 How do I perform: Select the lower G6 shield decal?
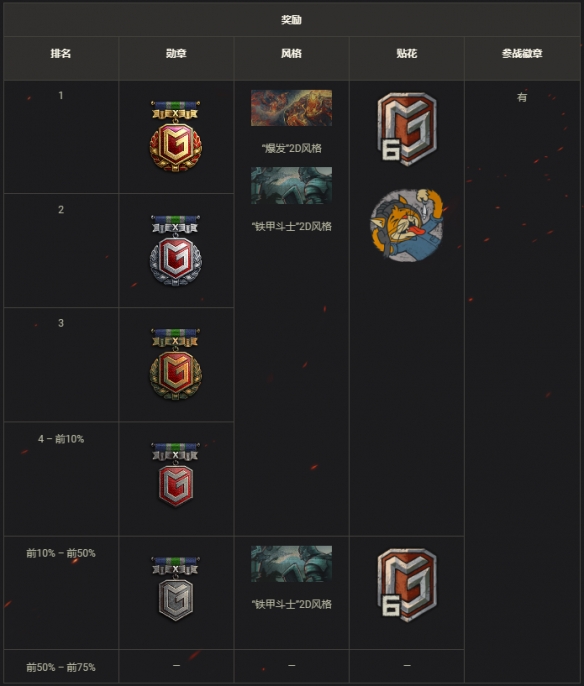click(407, 585)
